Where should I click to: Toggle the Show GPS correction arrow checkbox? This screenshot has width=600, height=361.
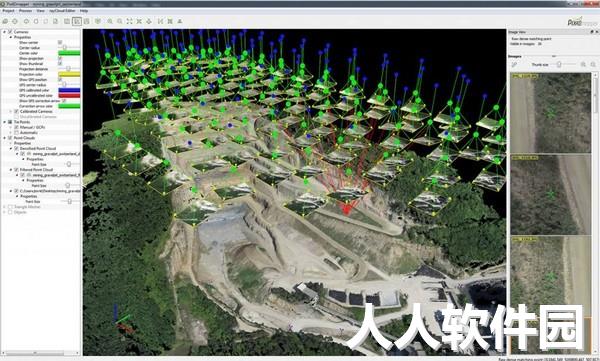click(64, 101)
